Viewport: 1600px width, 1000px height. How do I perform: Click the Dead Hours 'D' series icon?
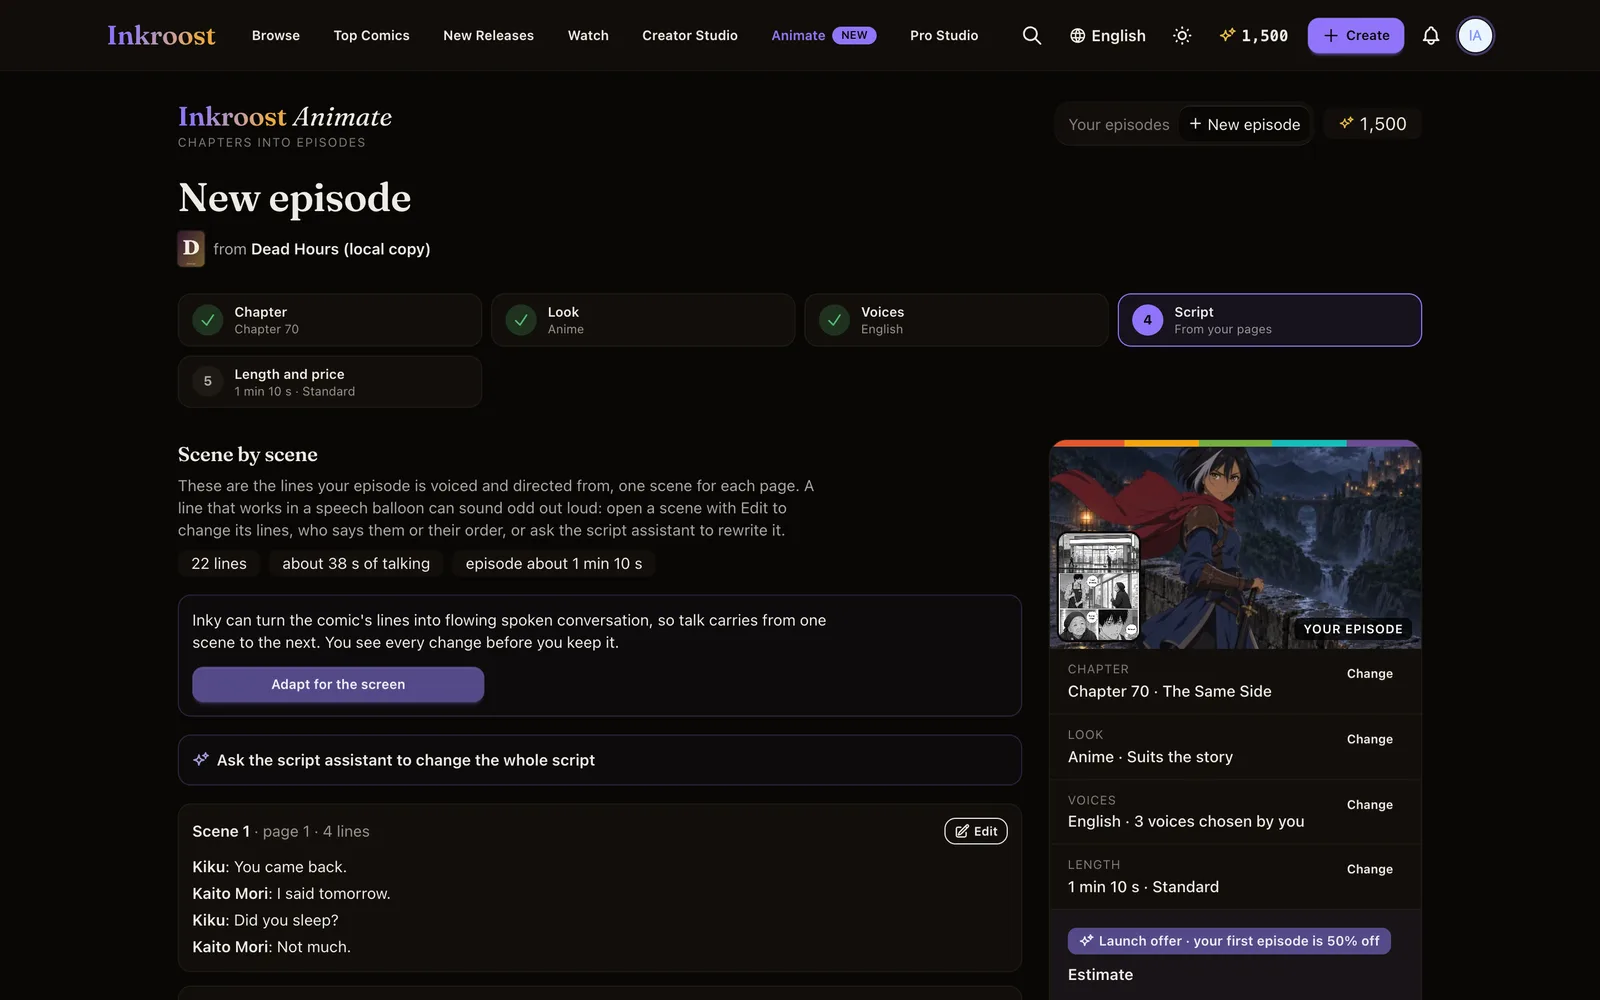[191, 249]
